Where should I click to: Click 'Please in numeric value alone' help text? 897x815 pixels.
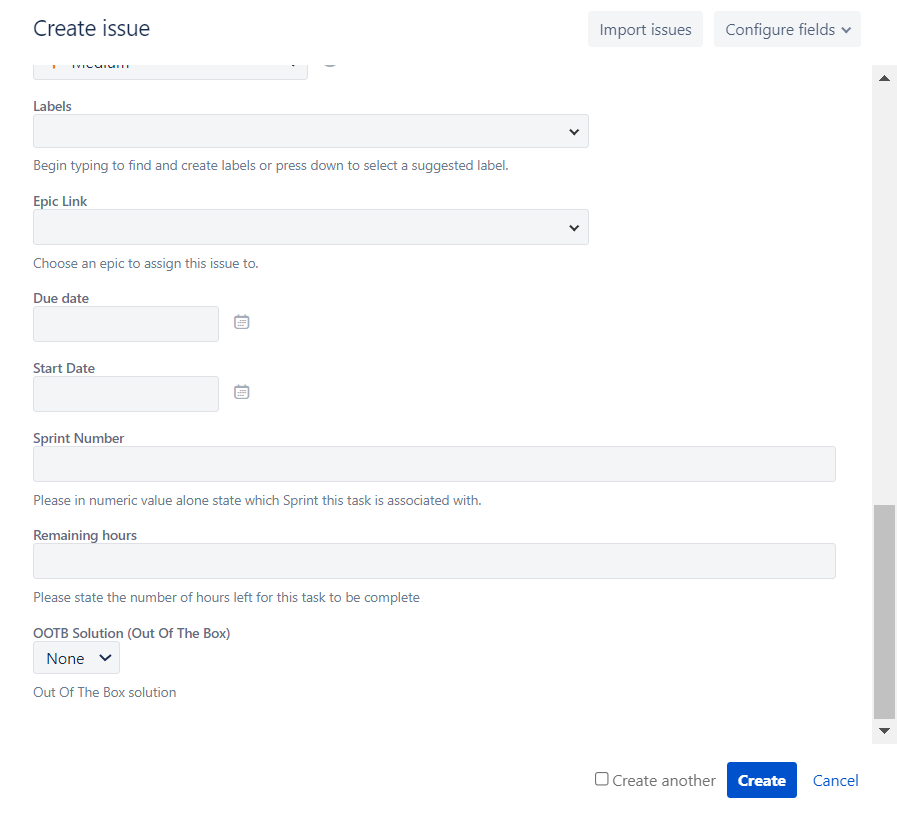pyautogui.click(x=257, y=500)
